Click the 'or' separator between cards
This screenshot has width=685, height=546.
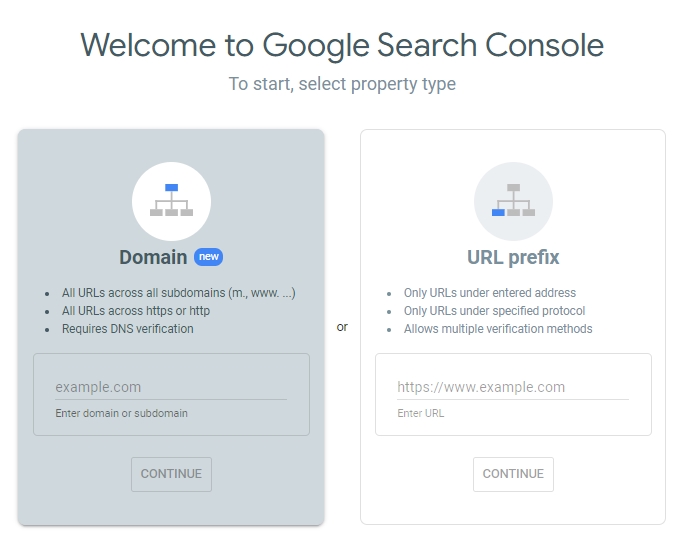[x=342, y=327]
